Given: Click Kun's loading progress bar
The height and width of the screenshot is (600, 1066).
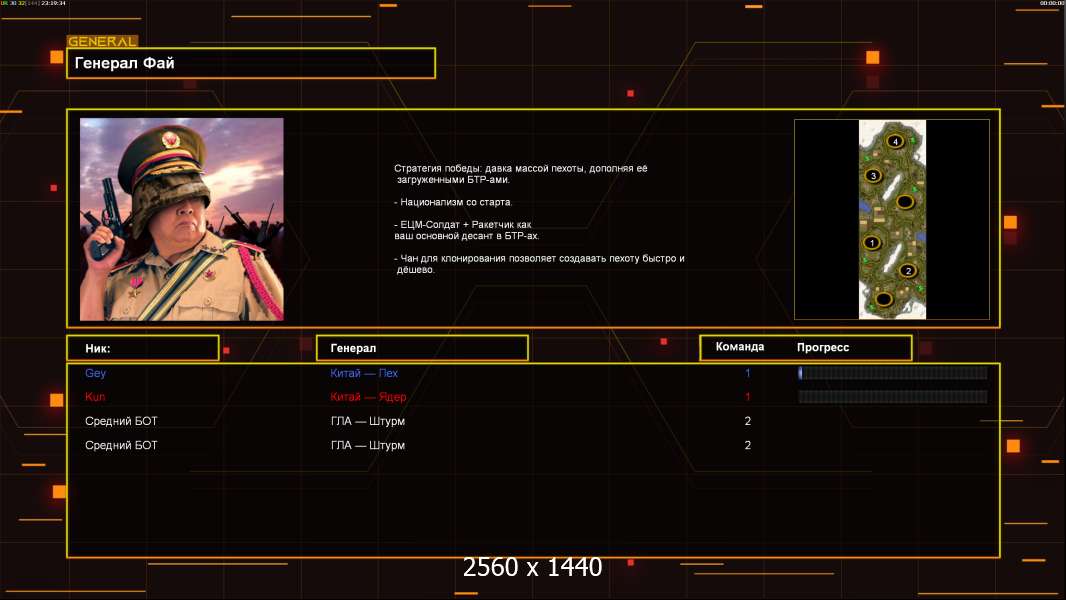Looking at the screenshot, I should [x=893, y=397].
